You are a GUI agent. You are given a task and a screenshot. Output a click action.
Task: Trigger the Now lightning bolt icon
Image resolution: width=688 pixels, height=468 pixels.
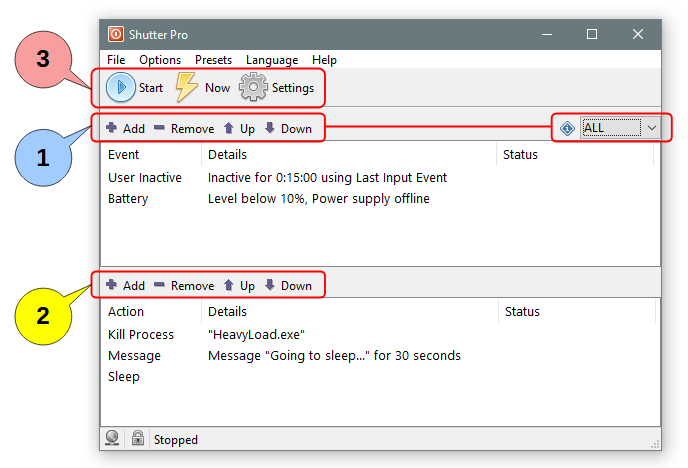click(x=187, y=88)
